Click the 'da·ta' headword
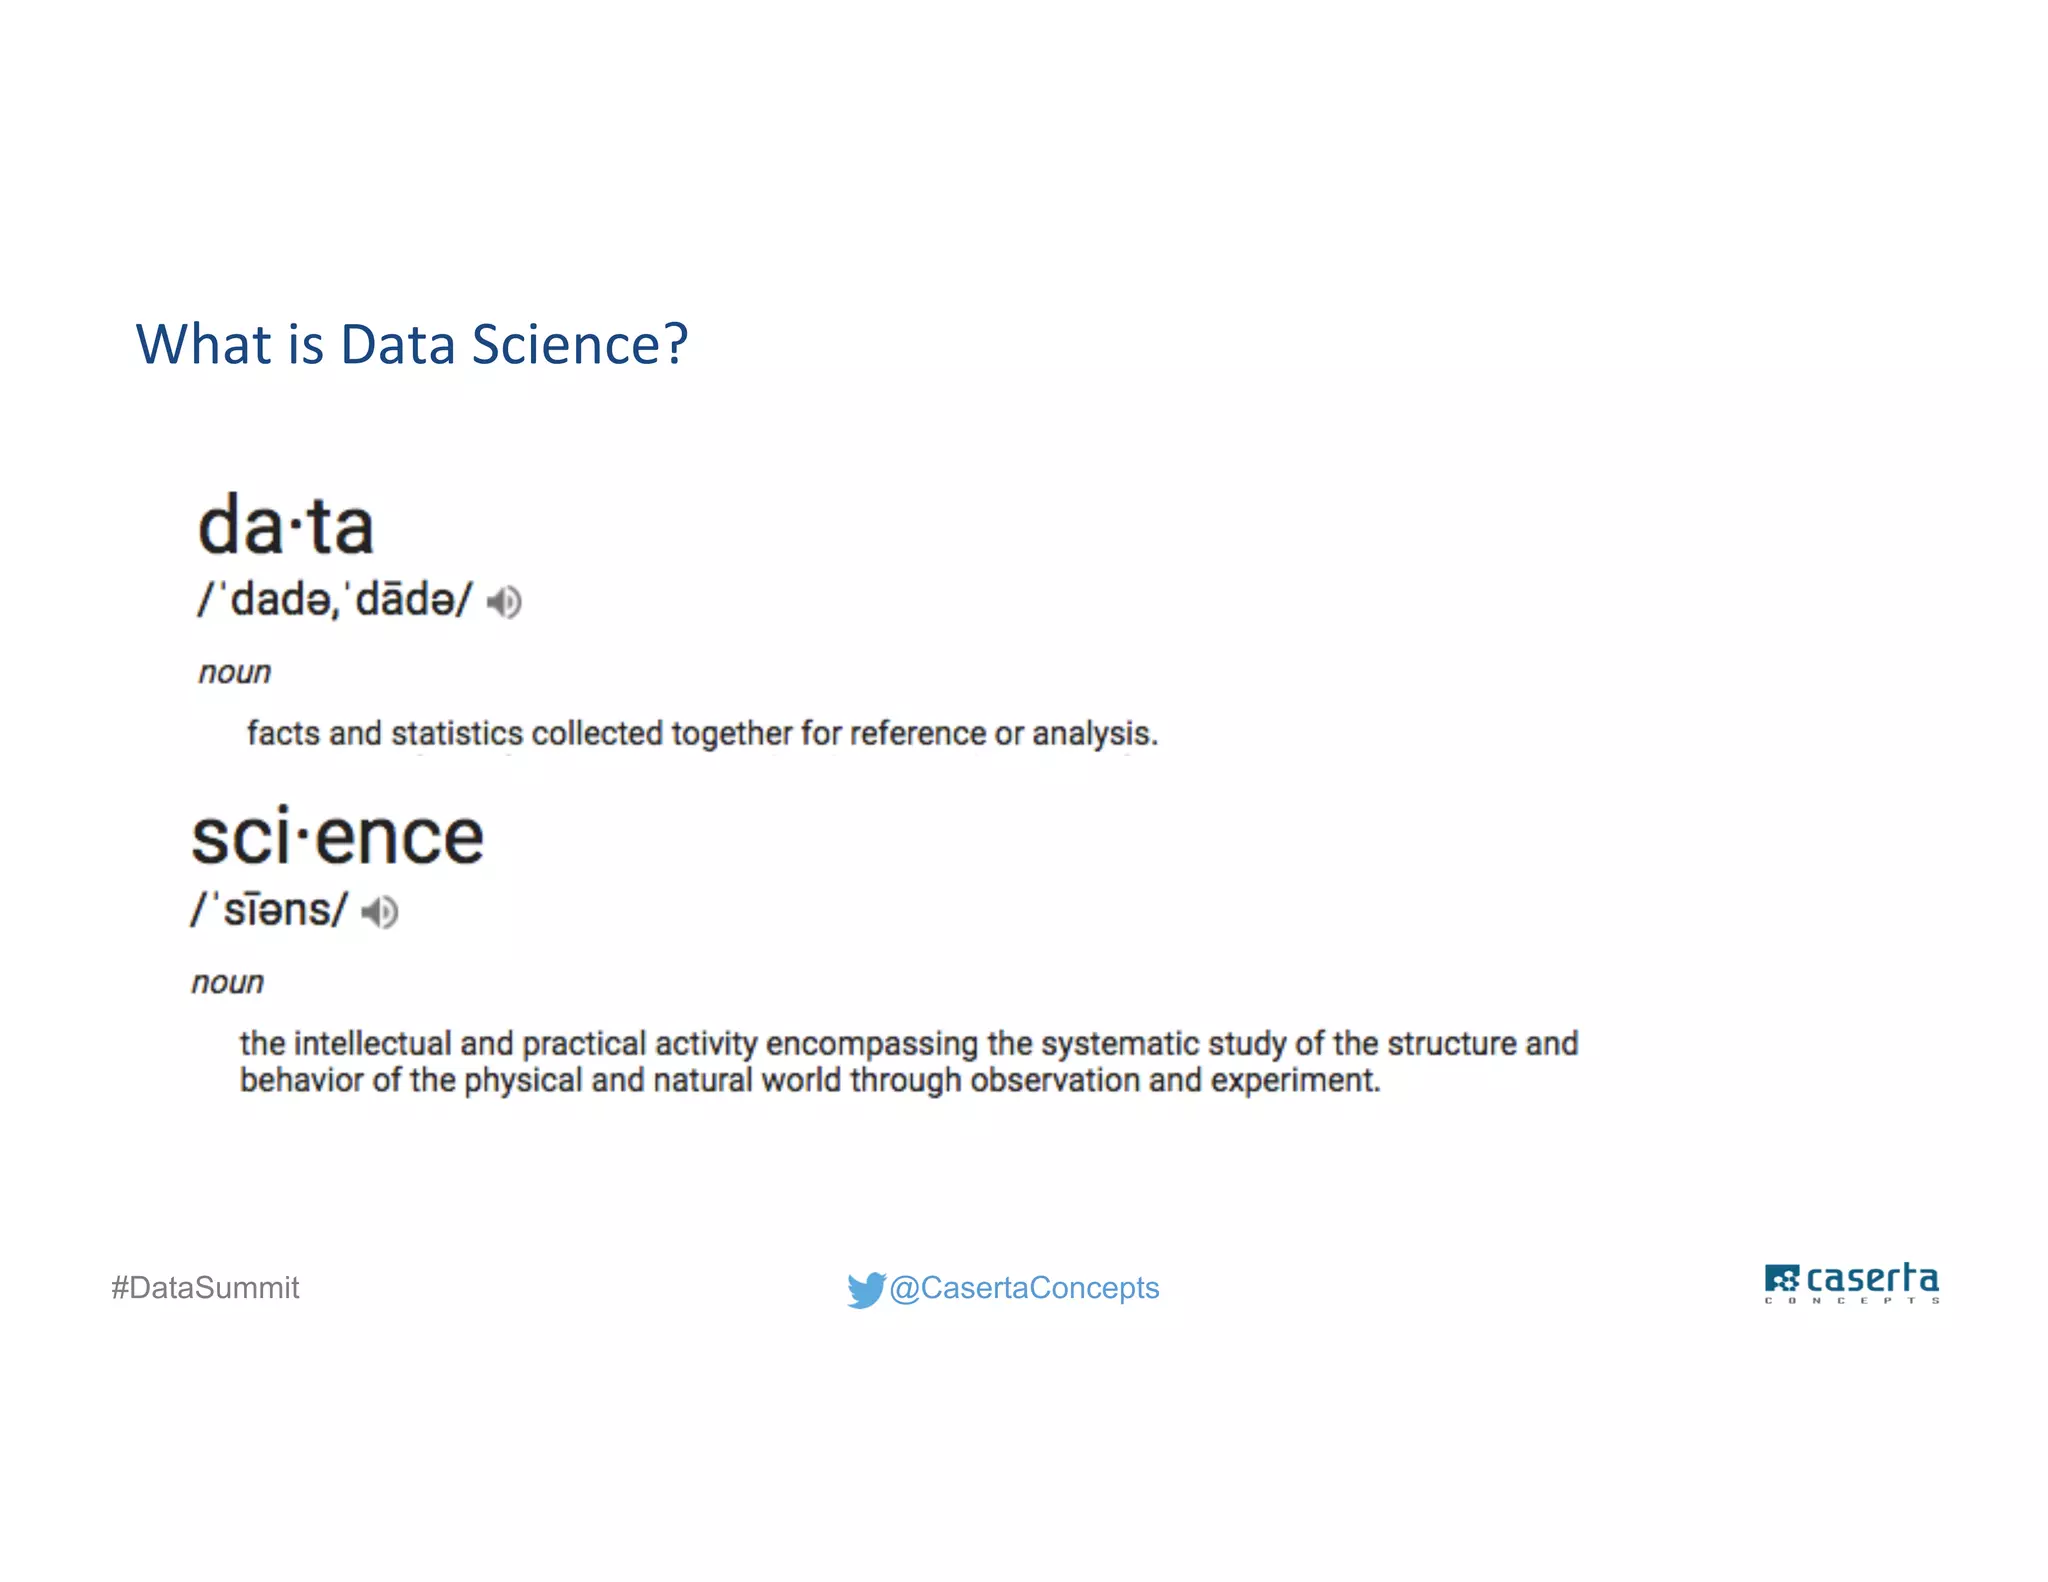This screenshot has height=1582, width=2048. [286, 526]
